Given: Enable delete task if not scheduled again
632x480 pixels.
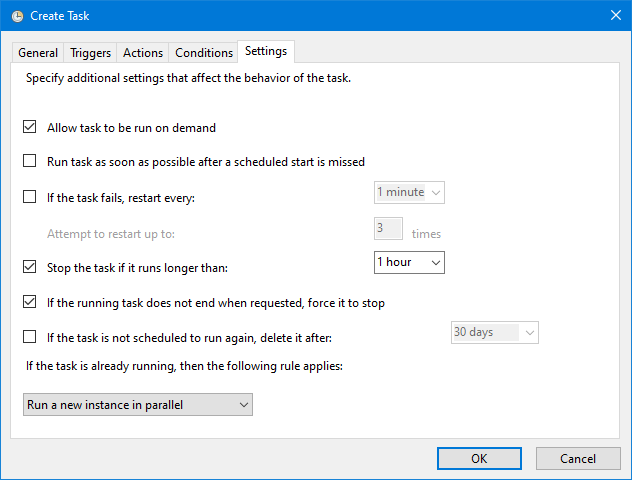Looking at the screenshot, I should 30,337.
